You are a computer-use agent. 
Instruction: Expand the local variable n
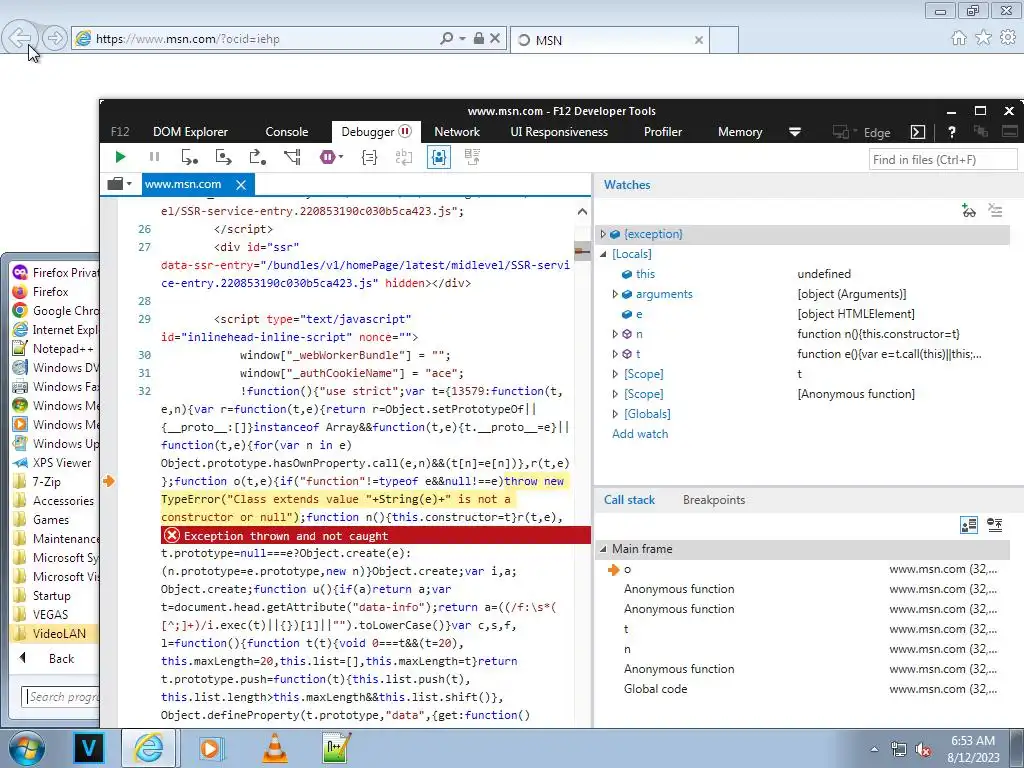coord(615,334)
